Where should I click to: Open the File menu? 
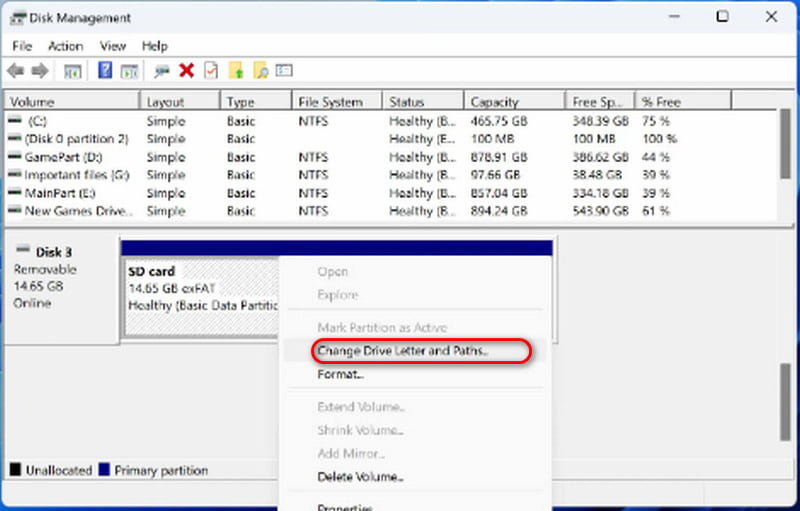click(22, 46)
